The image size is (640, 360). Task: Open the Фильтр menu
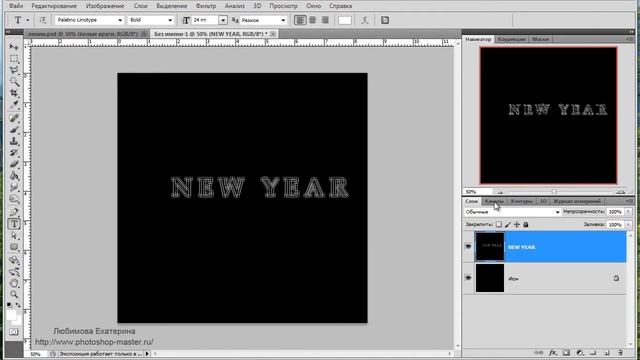tap(206, 6)
